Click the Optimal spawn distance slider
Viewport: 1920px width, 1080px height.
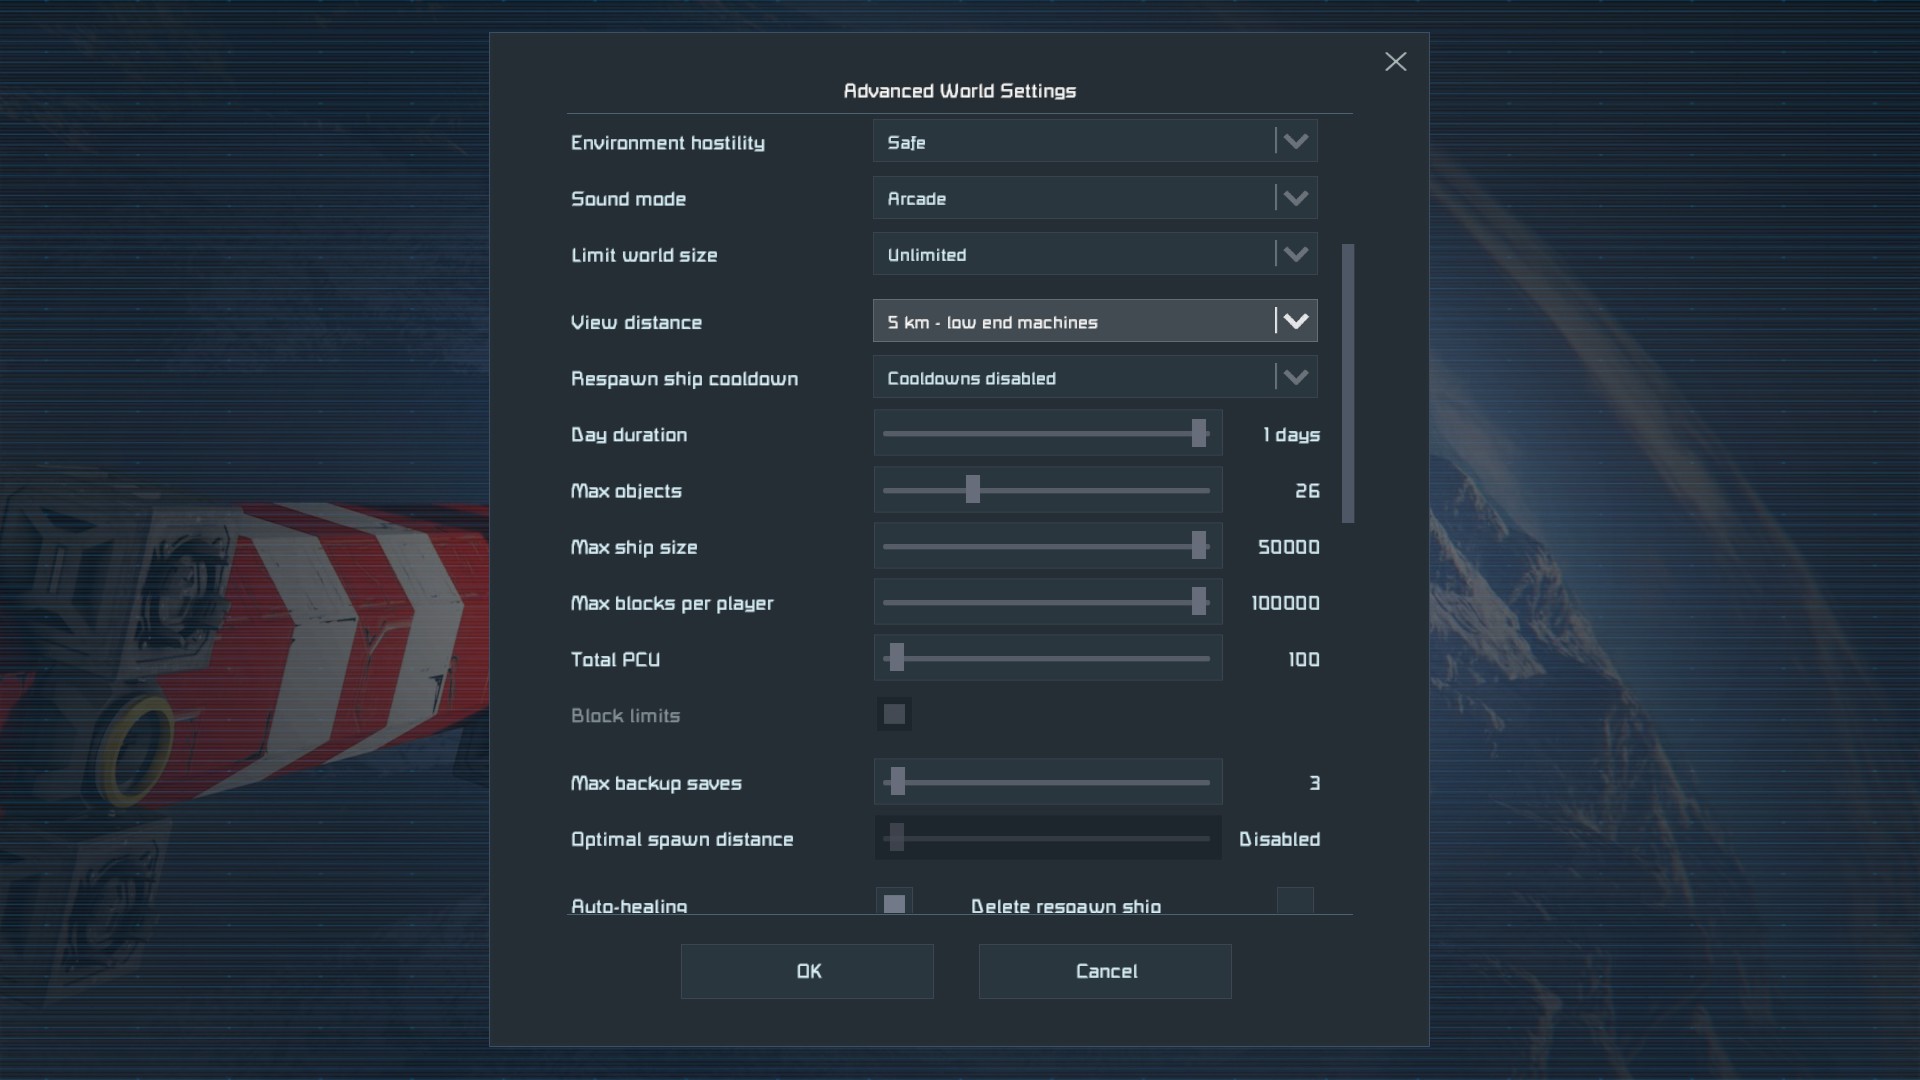[1046, 838]
